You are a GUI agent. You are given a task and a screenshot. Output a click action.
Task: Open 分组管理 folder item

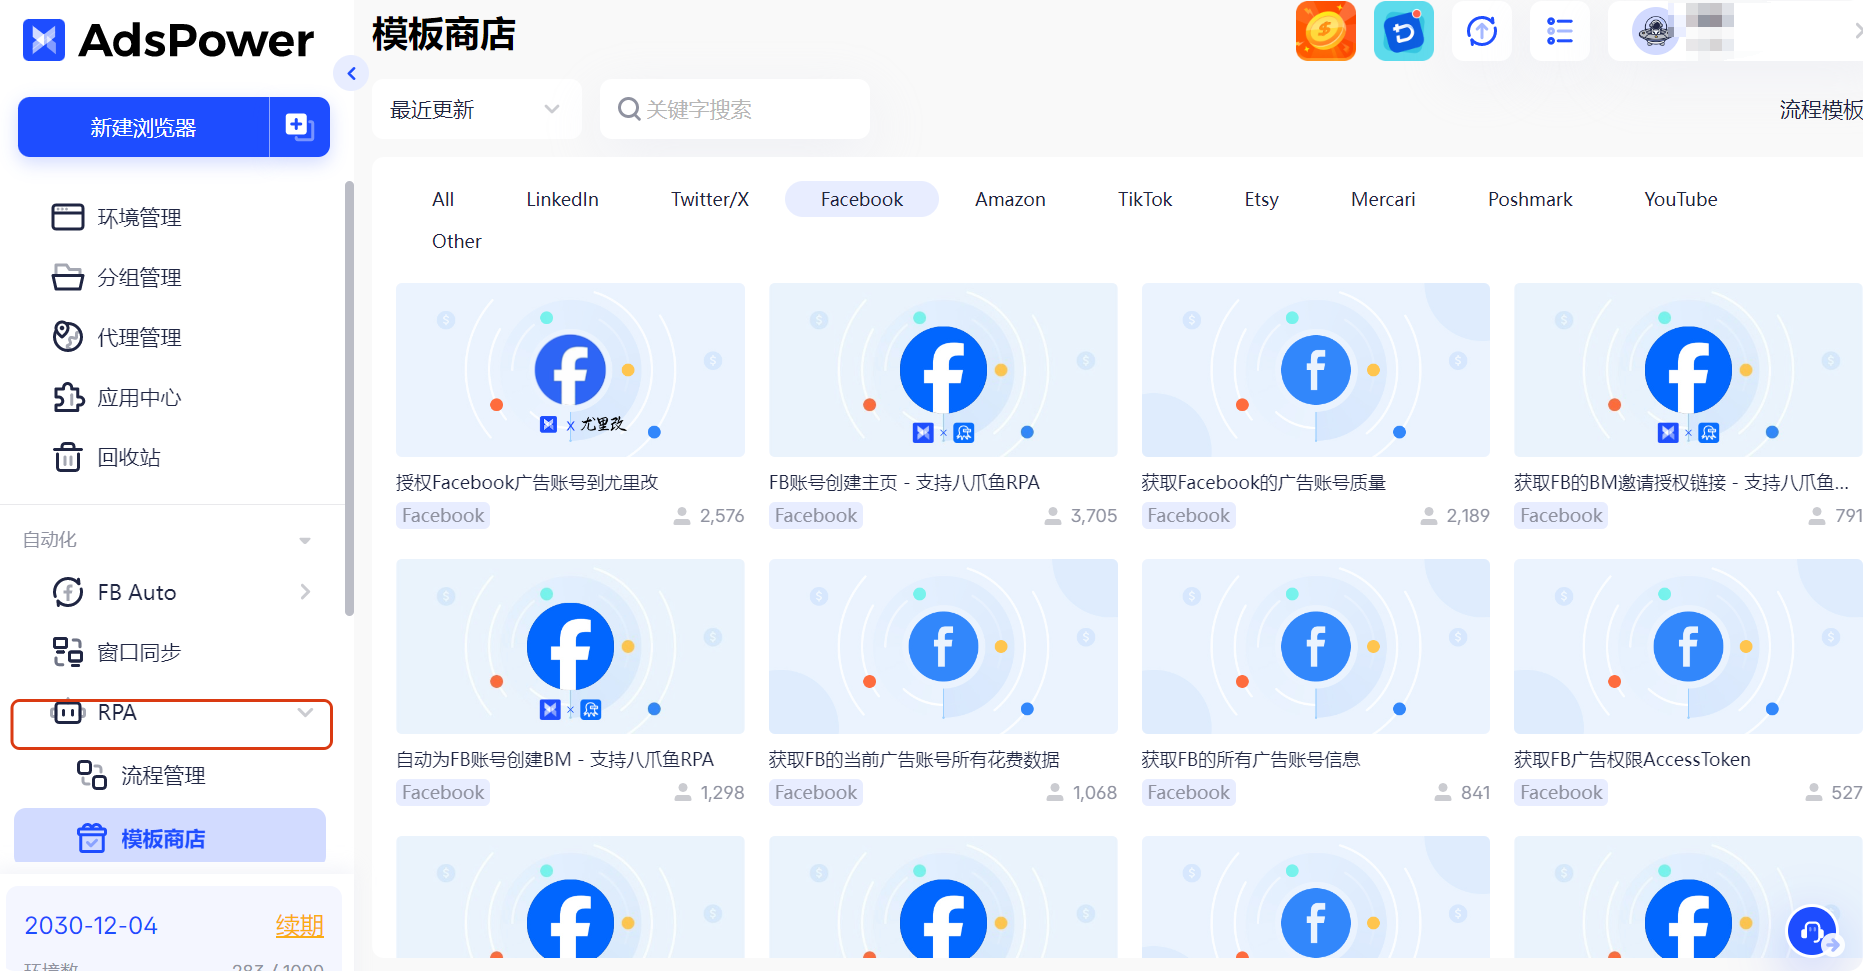point(139,277)
